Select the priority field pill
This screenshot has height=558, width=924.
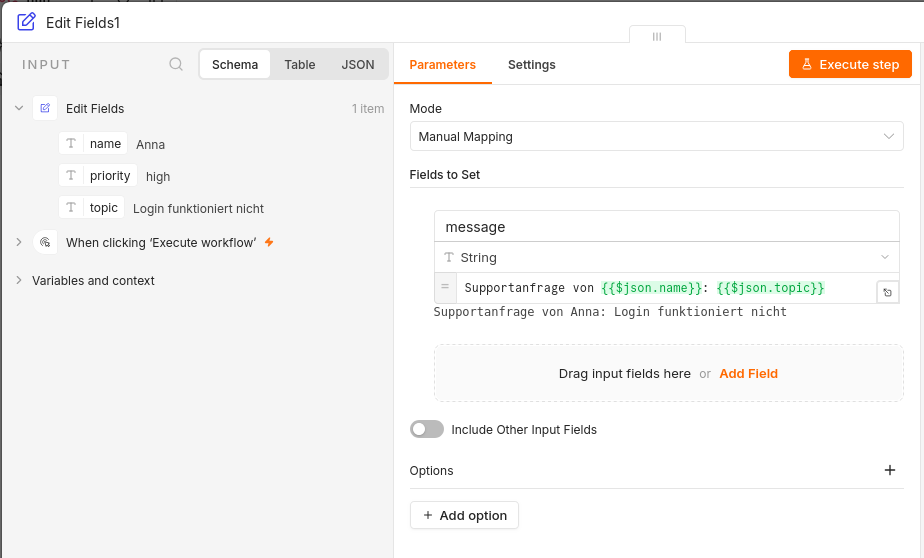(x=98, y=176)
